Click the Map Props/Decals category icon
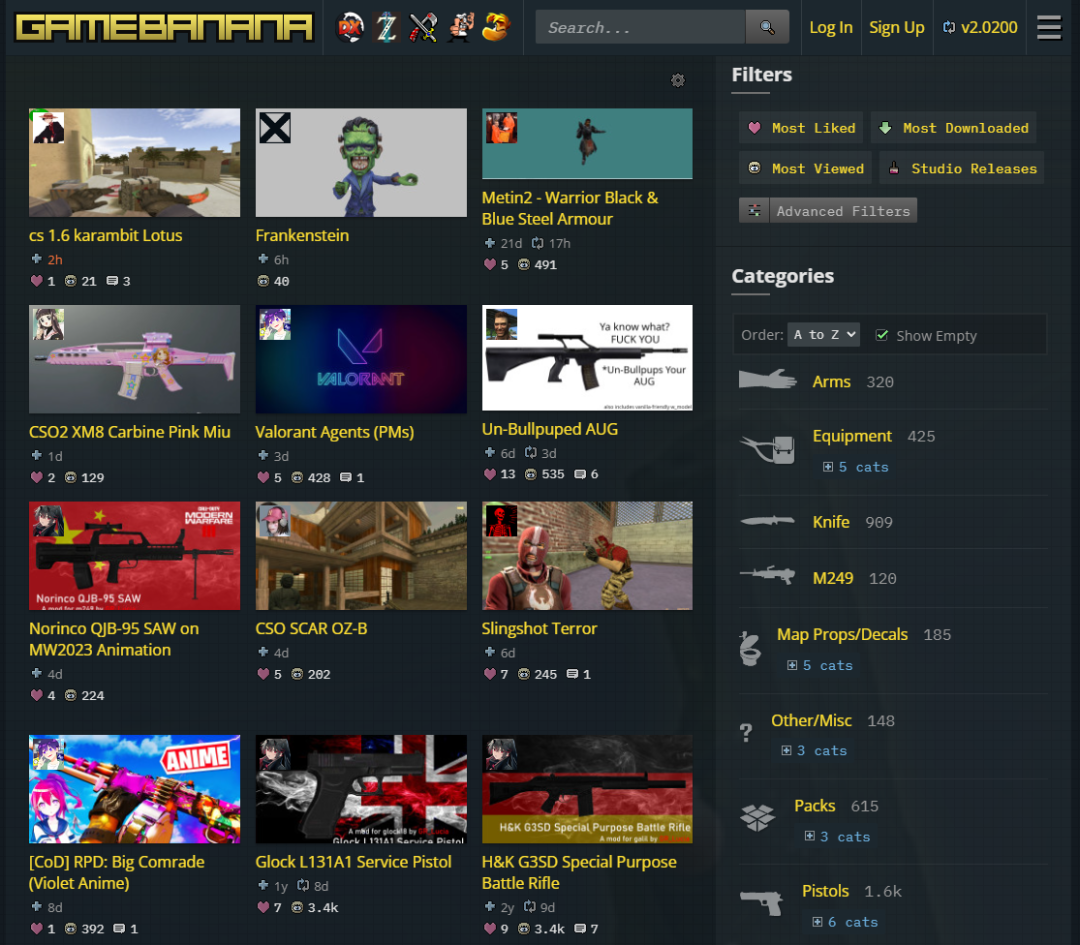Screen dimensions: 1080x945 749,648
